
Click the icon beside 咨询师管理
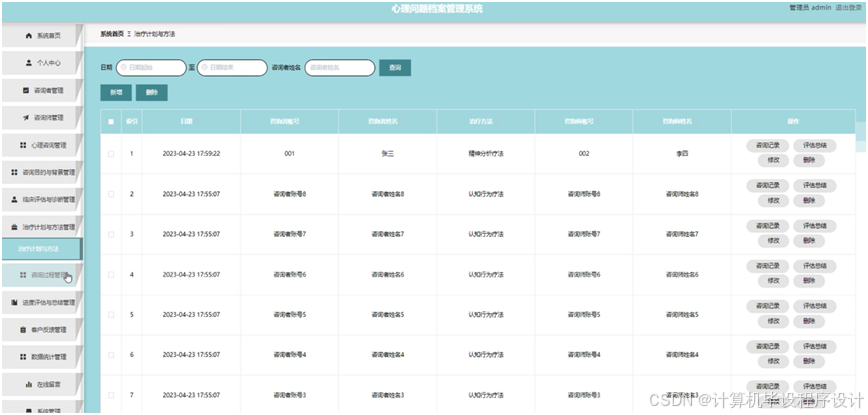pos(25,117)
